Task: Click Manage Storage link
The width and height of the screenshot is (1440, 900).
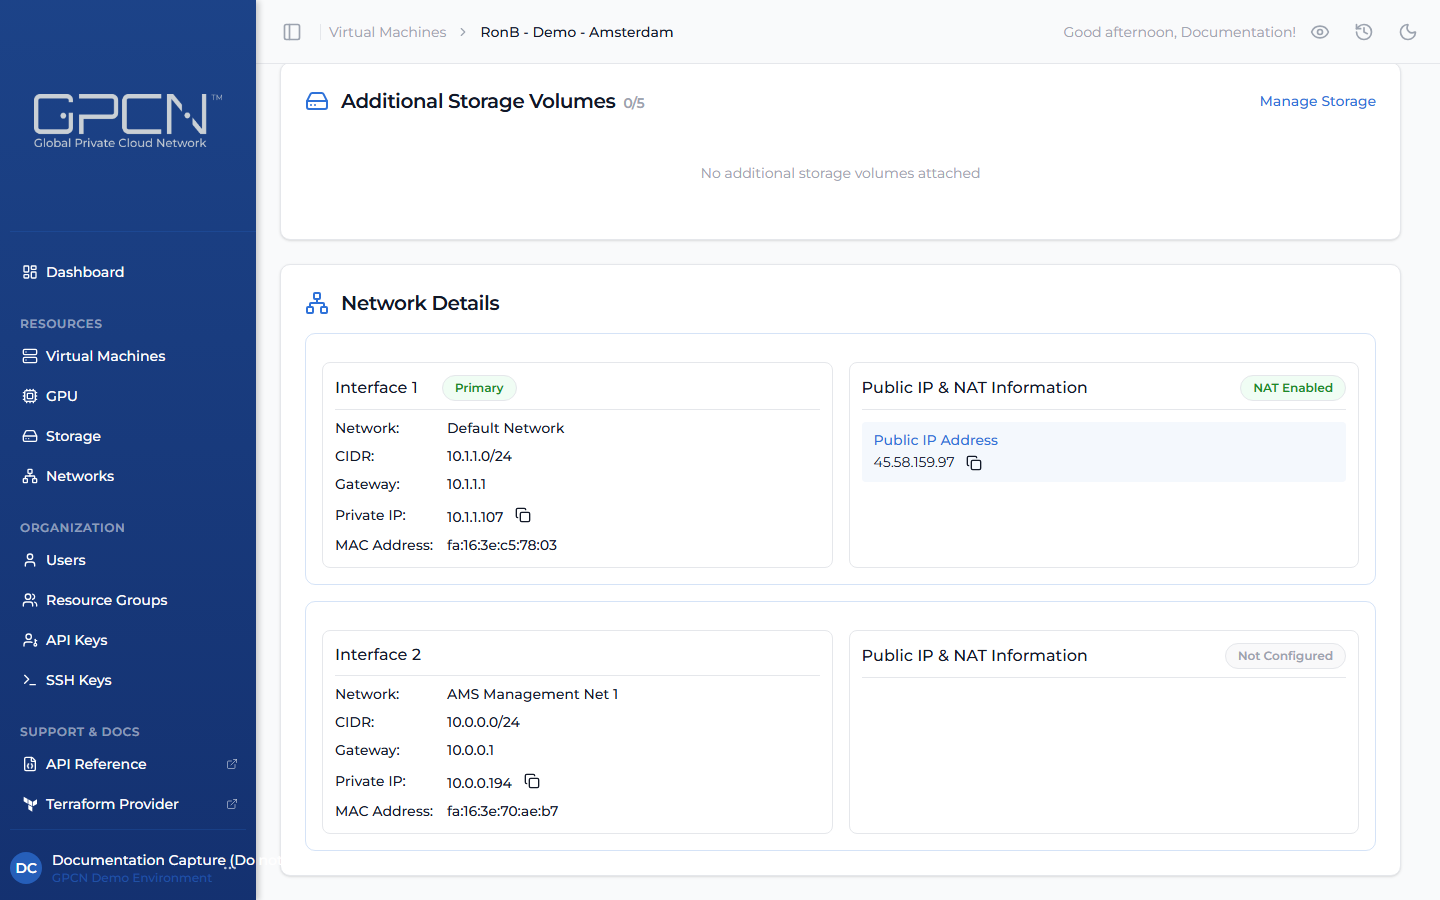Action: point(1317,101)
